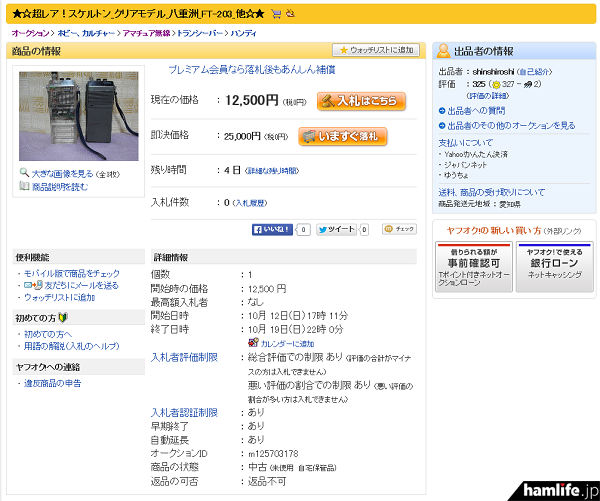Click the カレンダーに追加 calendar icon
This screenshot has height=501, width=600.
pyautogui.click(x=252, y=343)
